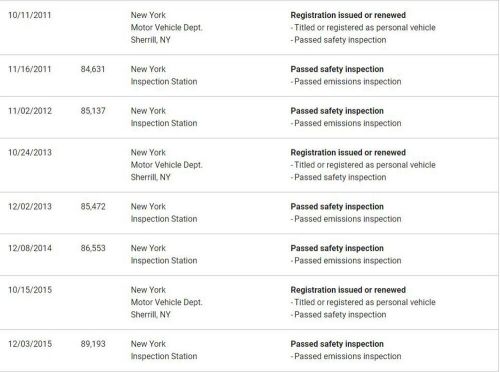The image size is (500, 372).
Task: Select the 11/02/2012 date entry
Action: pyautogui.click(x=30, y=111)
